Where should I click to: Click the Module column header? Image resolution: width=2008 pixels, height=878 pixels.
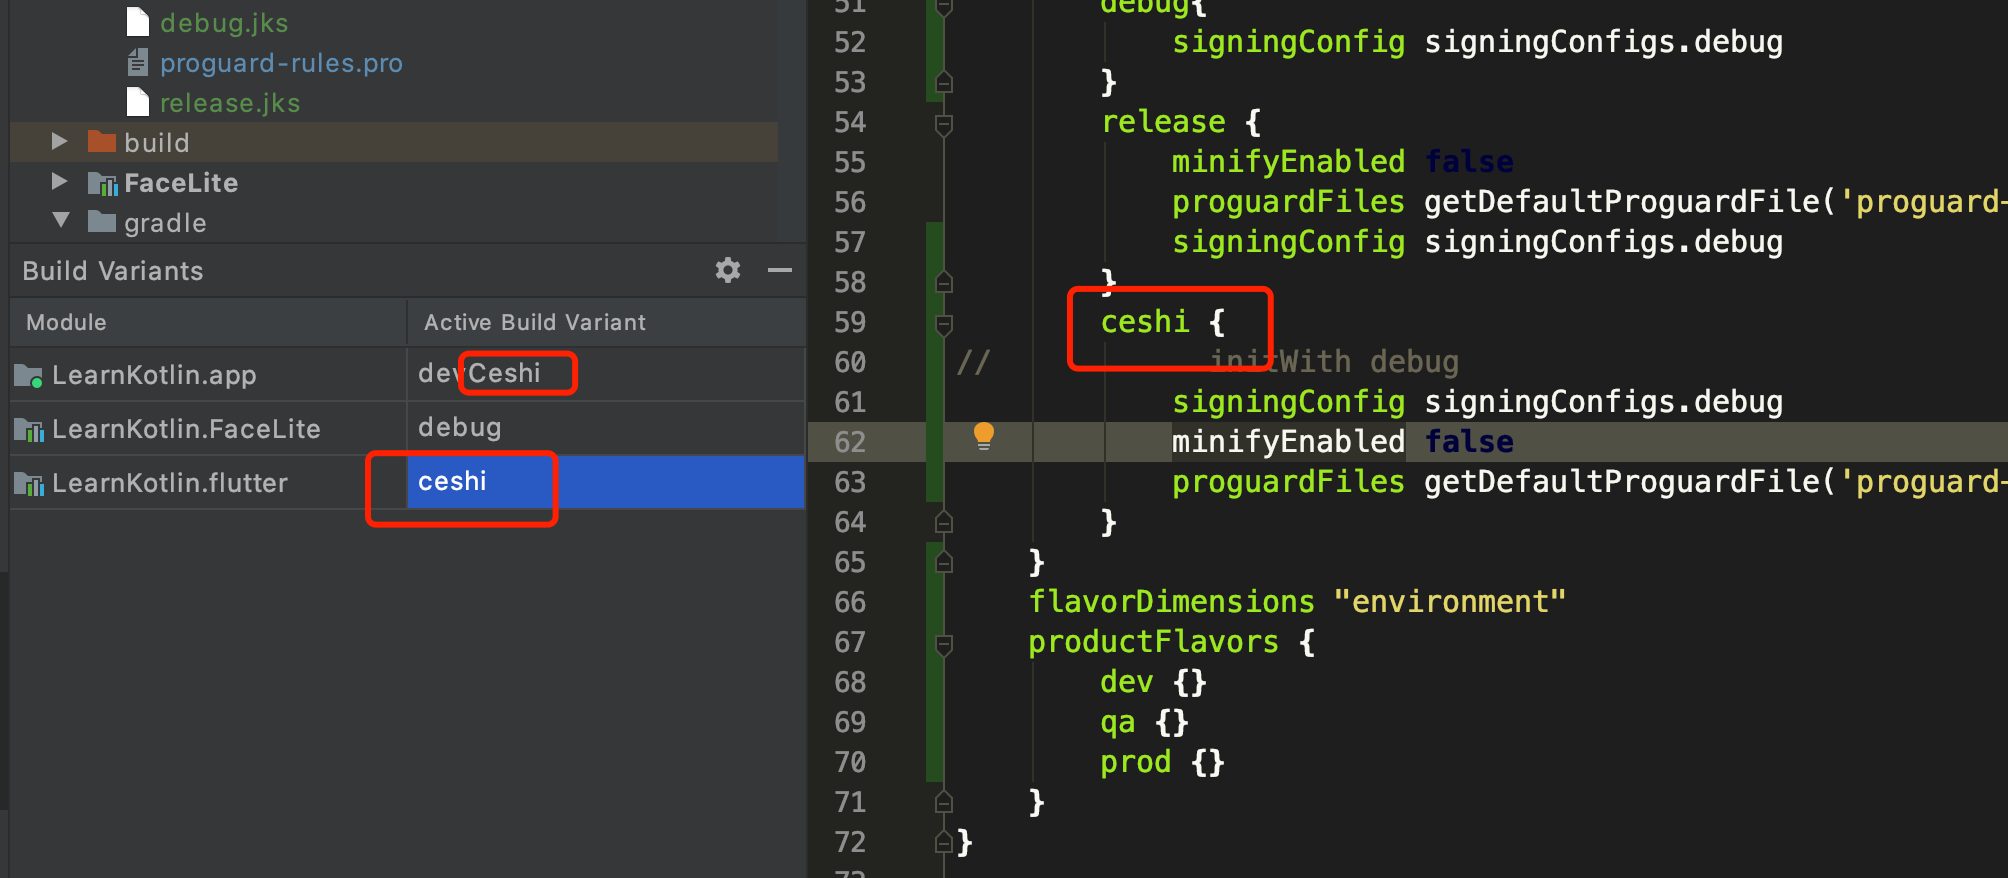(208, 322)
